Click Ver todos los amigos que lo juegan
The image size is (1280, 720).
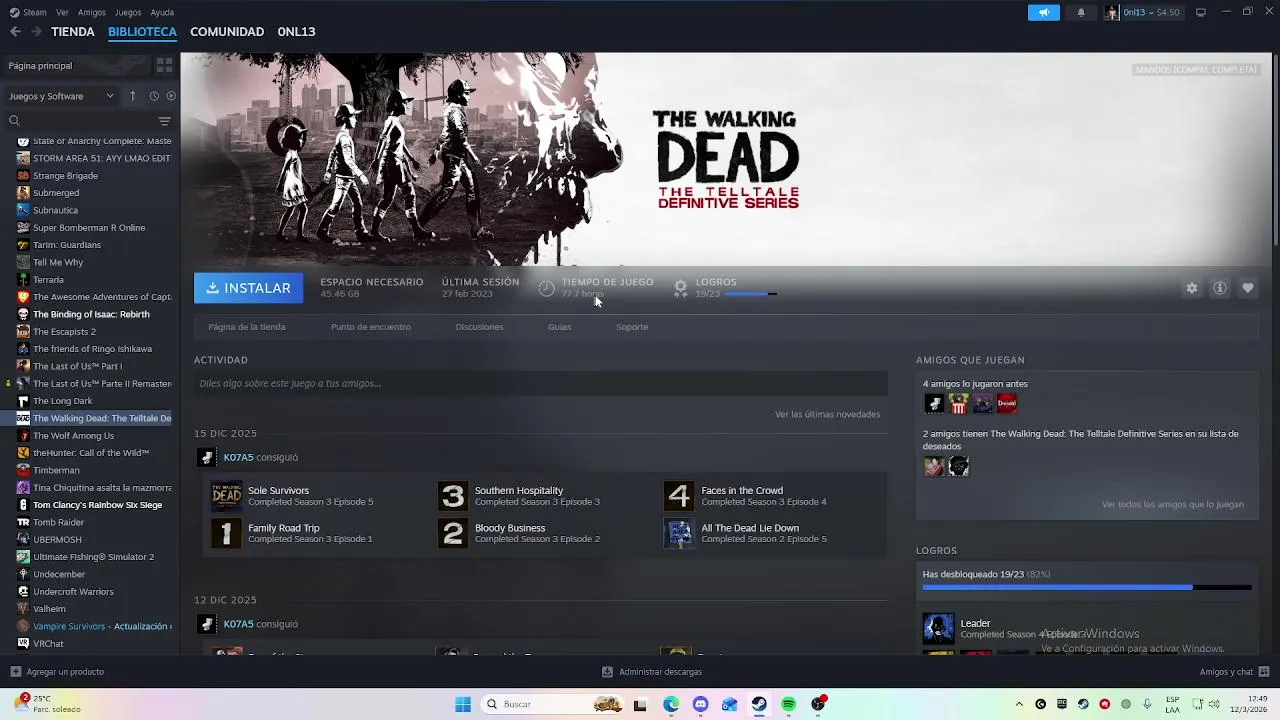coord(1173,504)
